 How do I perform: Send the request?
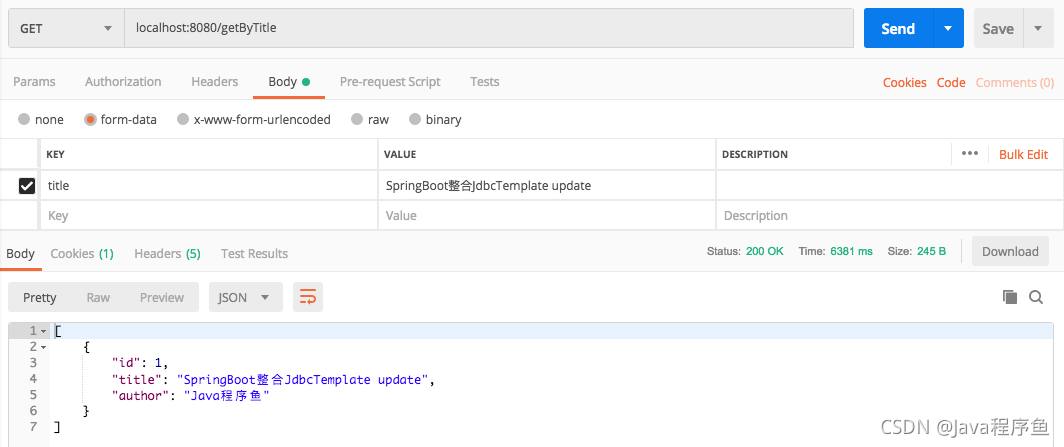898,28
